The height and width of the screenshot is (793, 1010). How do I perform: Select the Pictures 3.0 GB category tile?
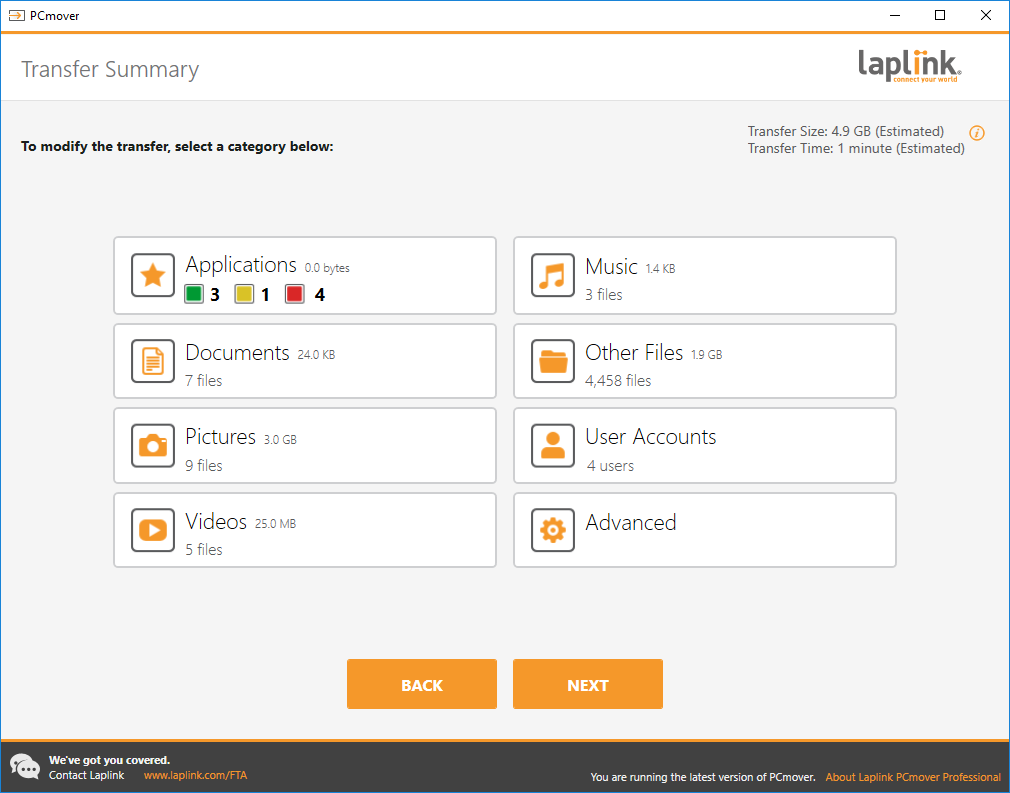pyautogui.click(x=305, y=446)
